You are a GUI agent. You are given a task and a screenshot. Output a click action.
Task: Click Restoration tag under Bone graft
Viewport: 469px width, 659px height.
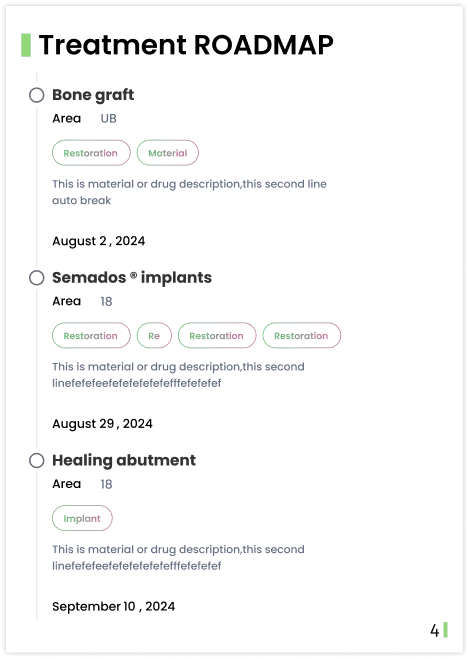(x=91, y=153)
